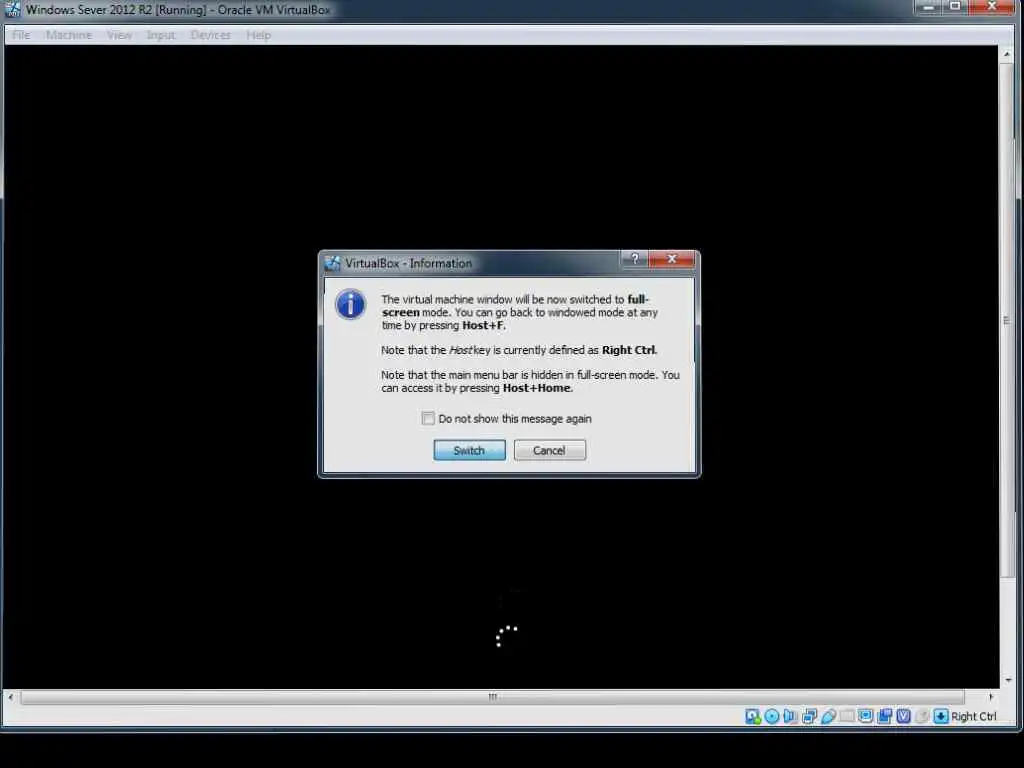Click the USB devices status icon
The height and width of the screenshot is (768, 1024).
tap(828, 716)
